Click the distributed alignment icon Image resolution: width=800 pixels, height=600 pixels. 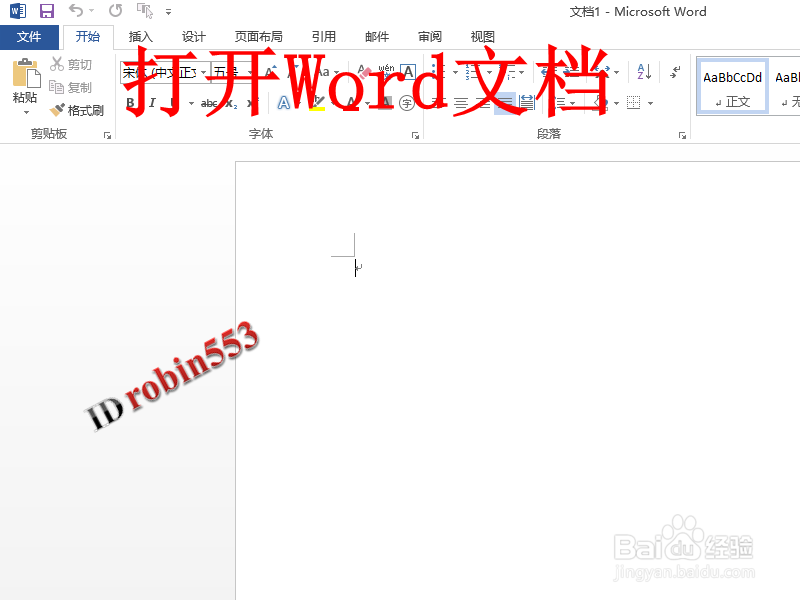[x=527, y=103]
